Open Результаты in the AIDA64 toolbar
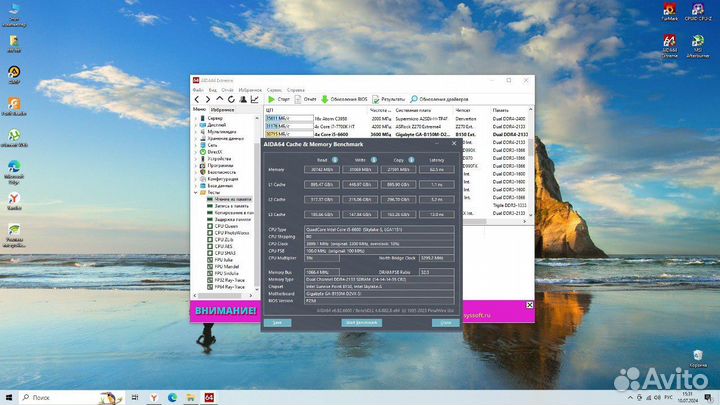Viewport: 720px width, 405px height. (388, 99)
